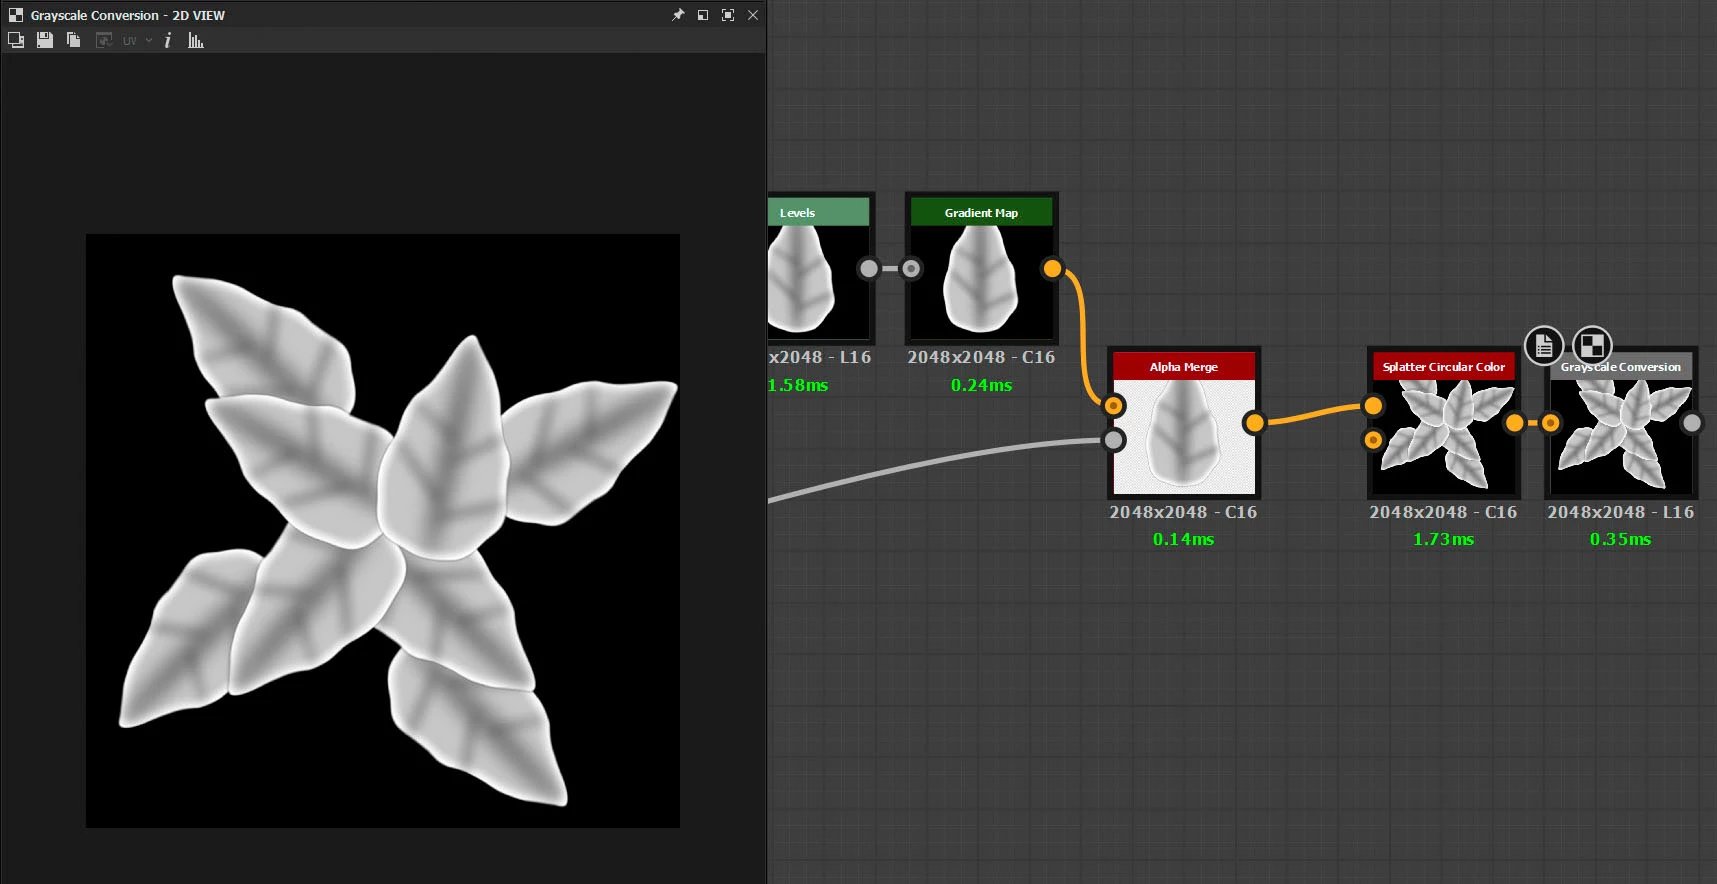Click the Splatter Circular Color title label
This screenshot has width=1717, height=884.
tap(1443, 367)
